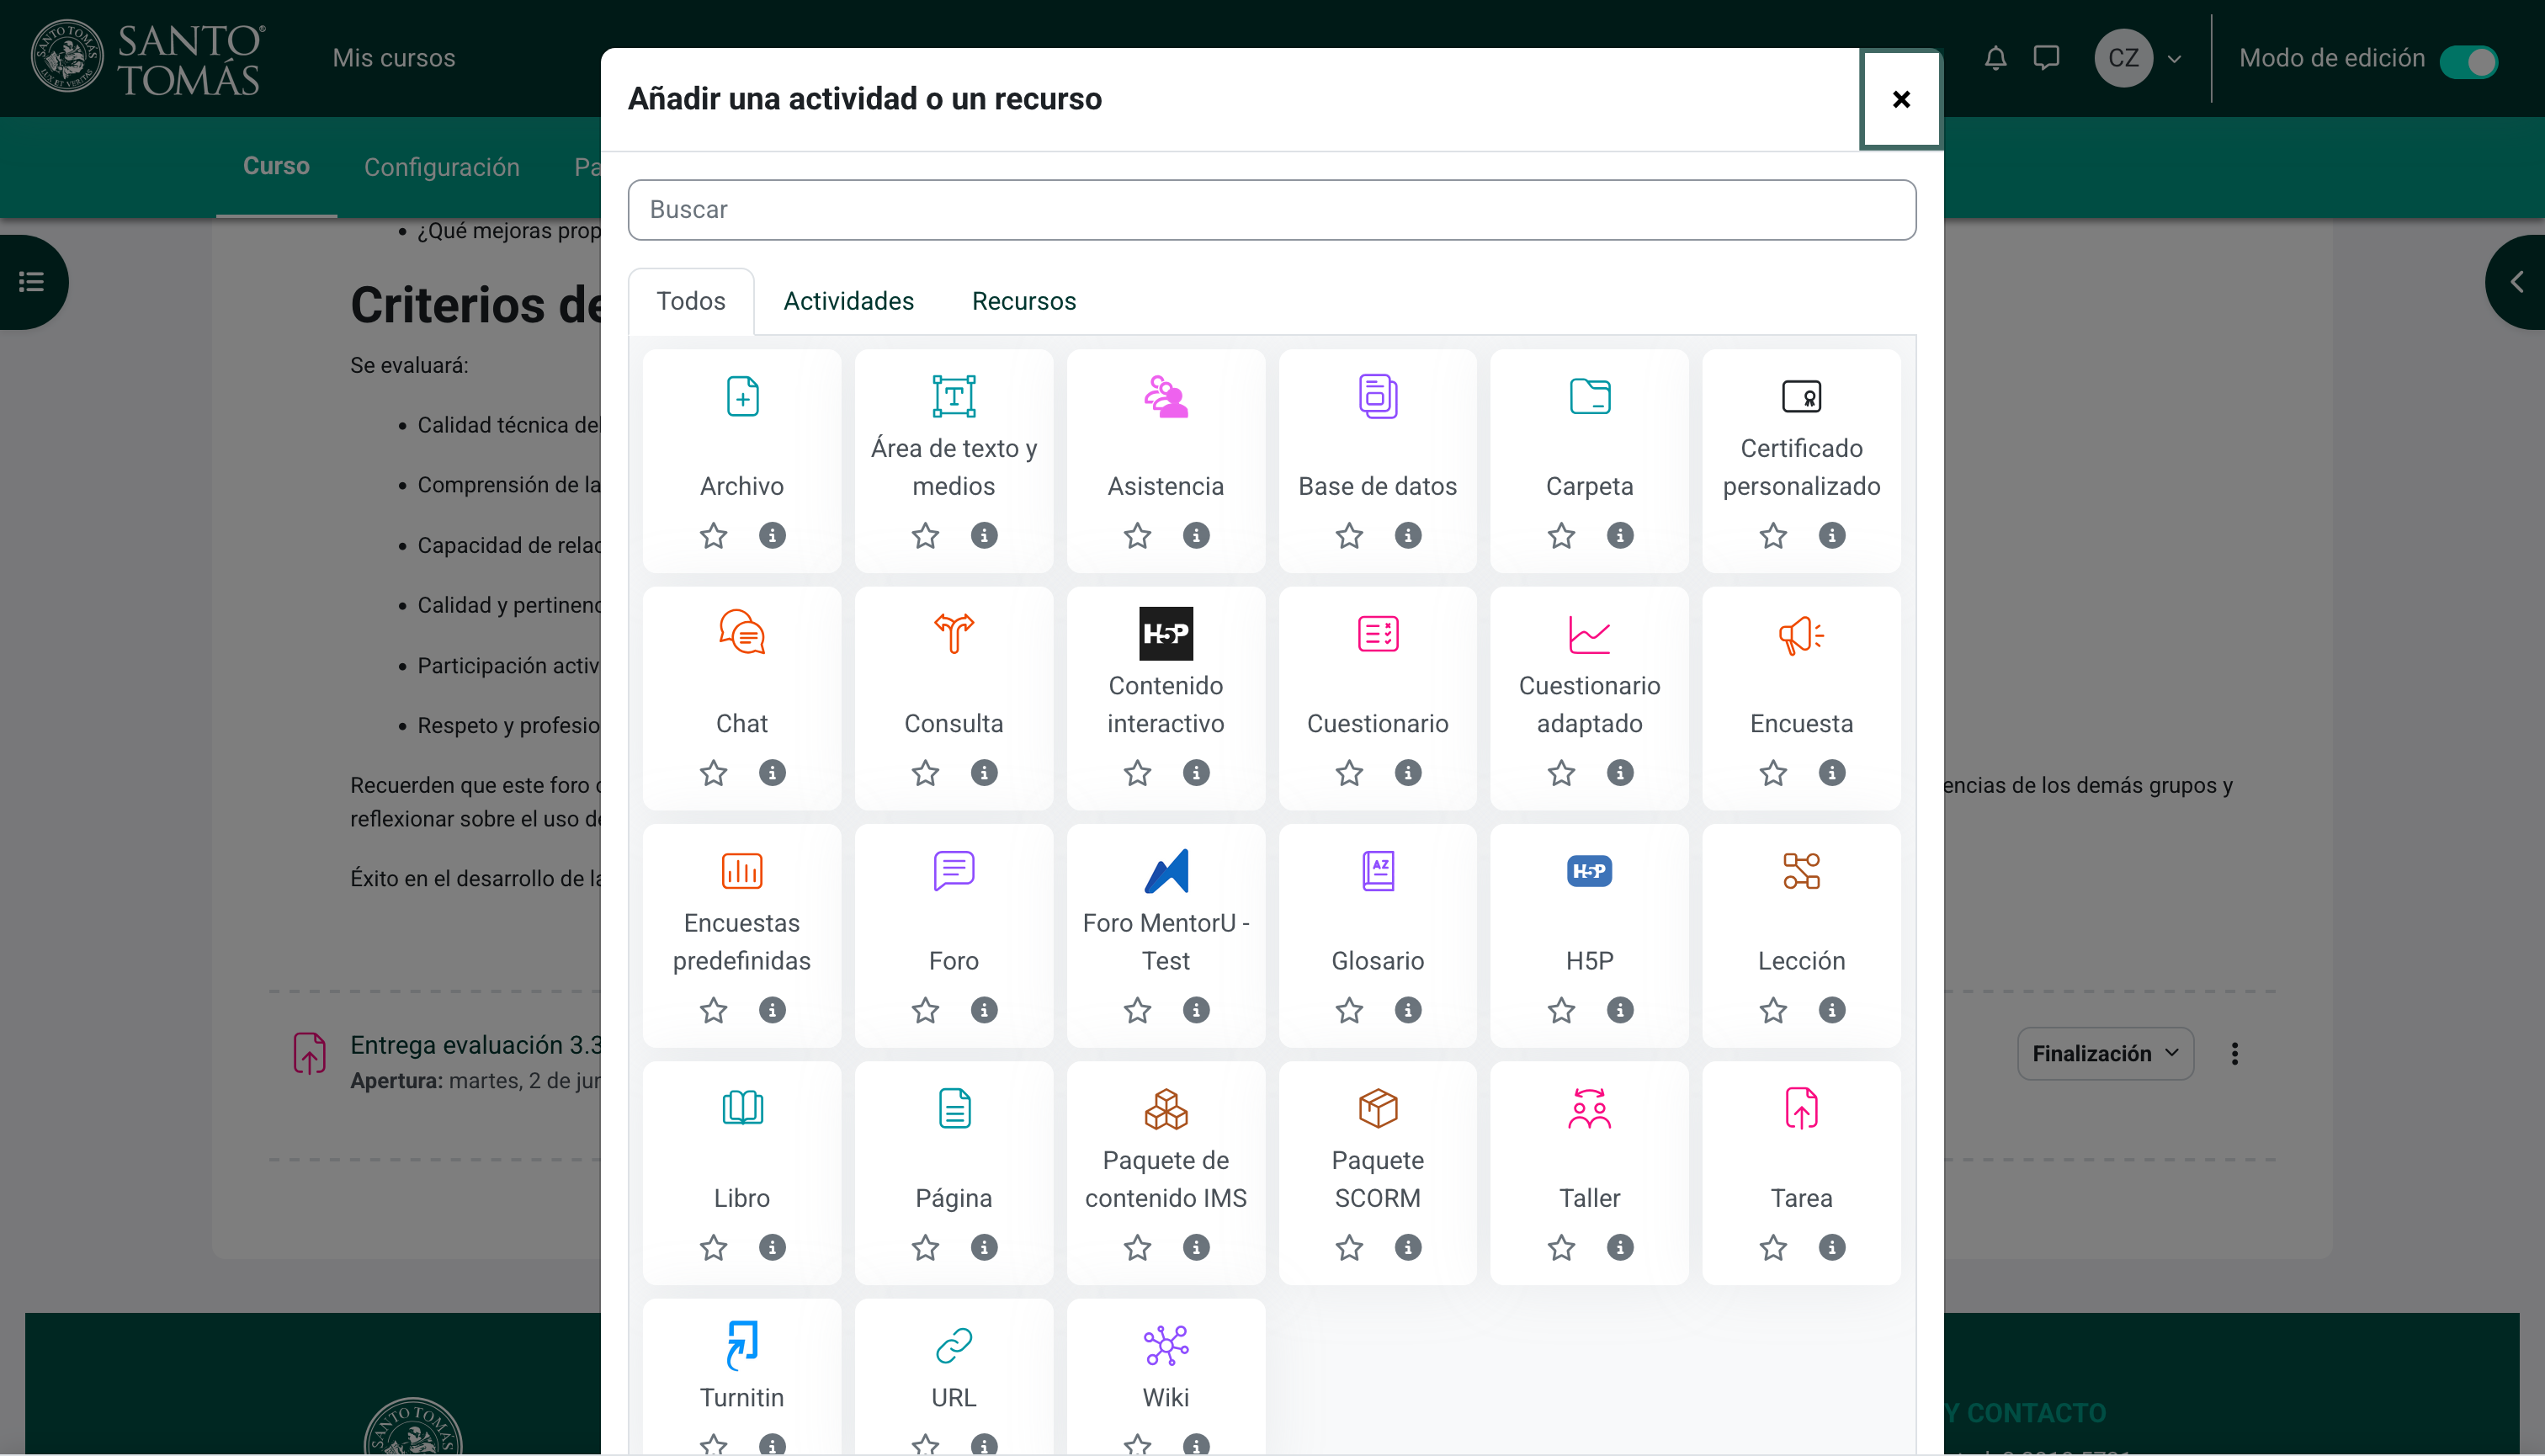Click the Santo Tomás logo
The height and width of the screenshot is (1456, 2545).
(148, 57)
